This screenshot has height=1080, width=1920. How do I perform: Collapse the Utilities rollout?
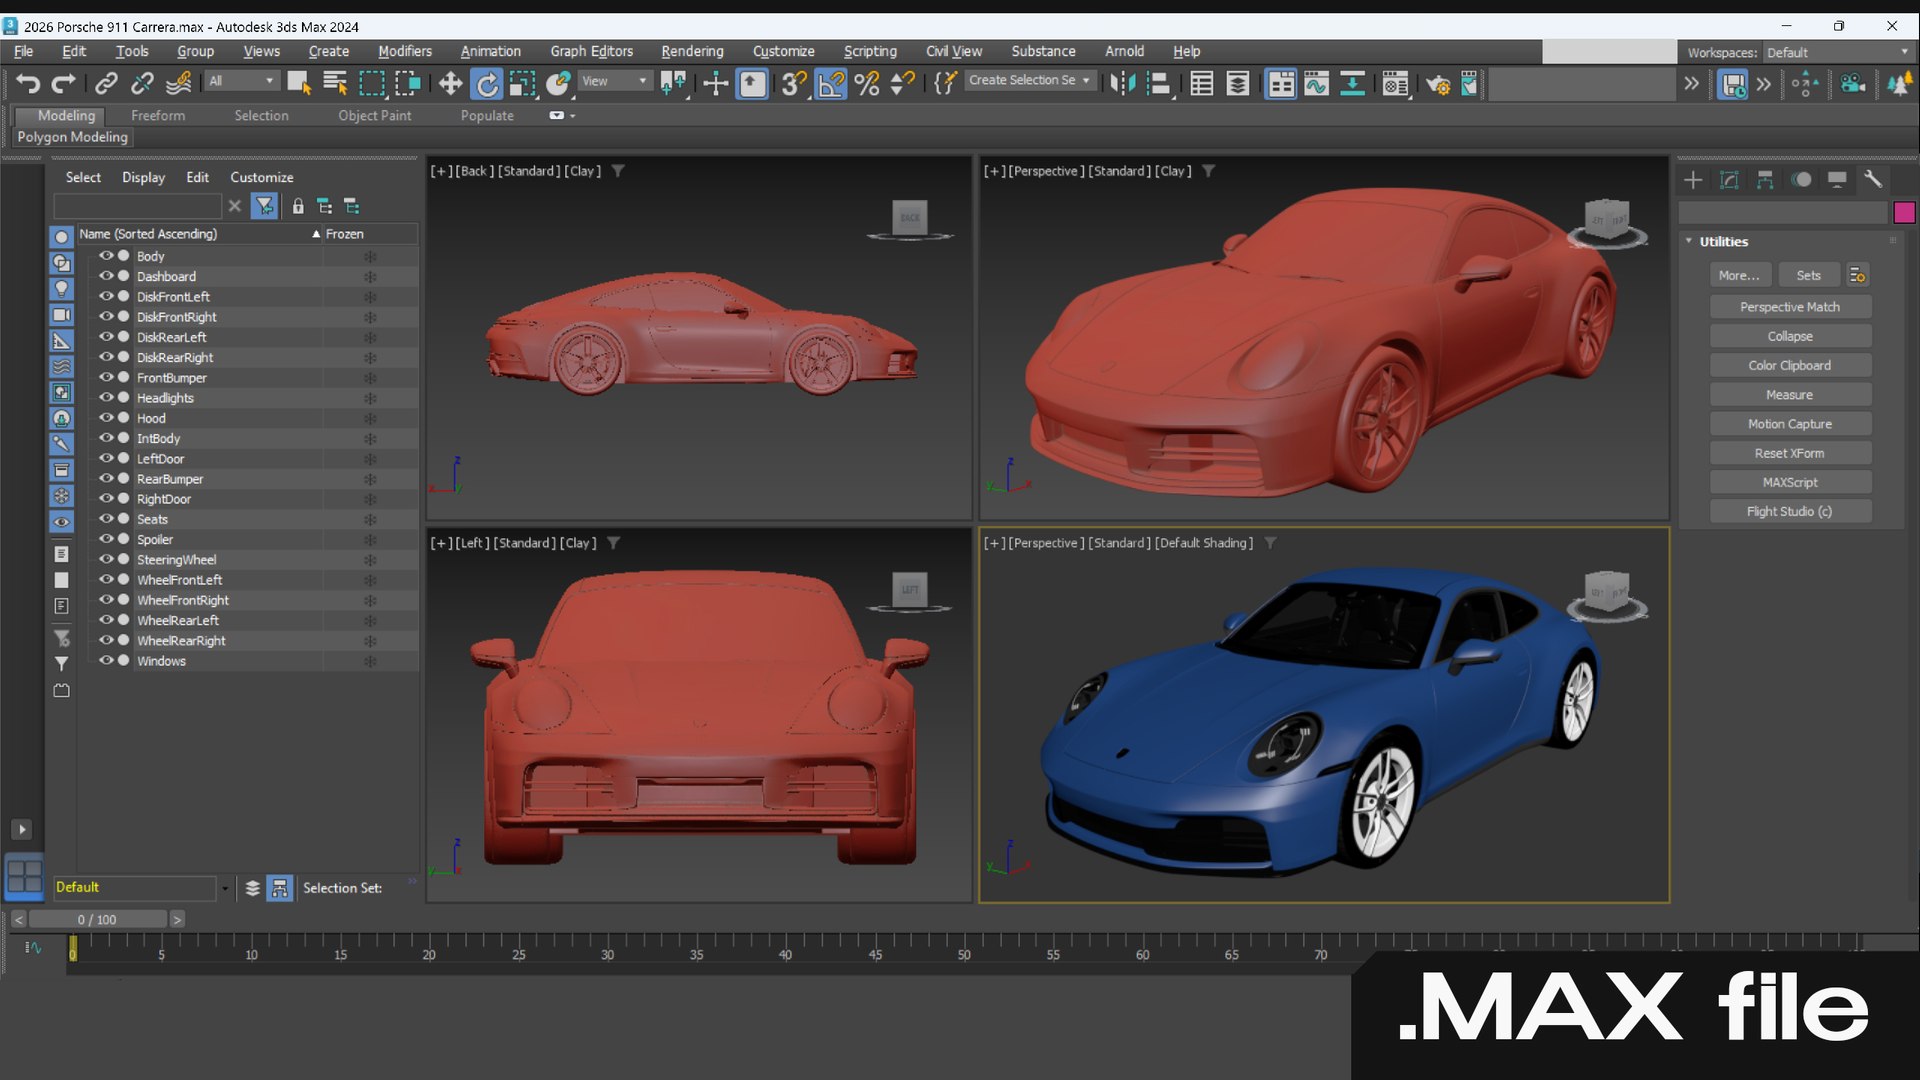click(1689, 241)
